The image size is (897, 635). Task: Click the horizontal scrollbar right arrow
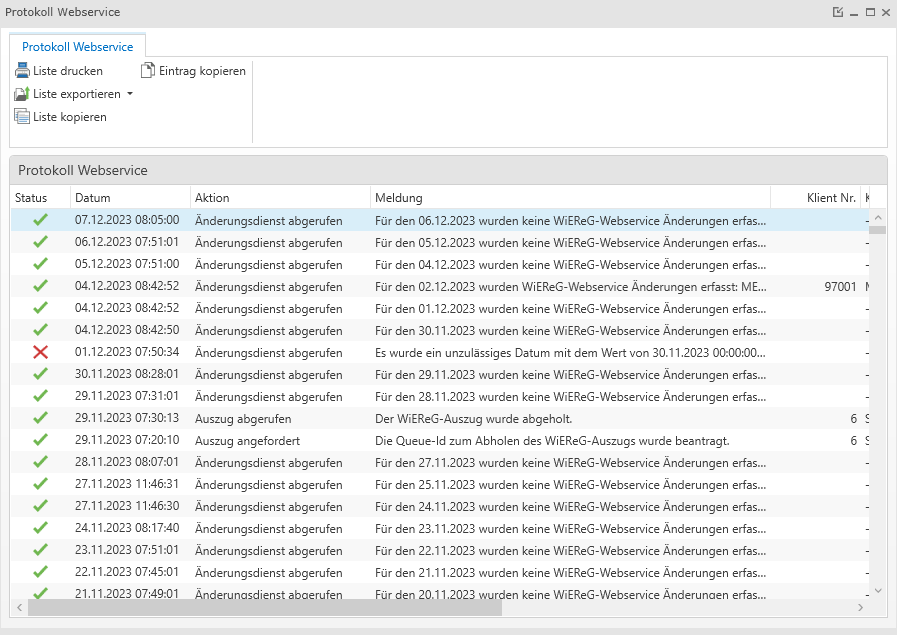[860, 608]
